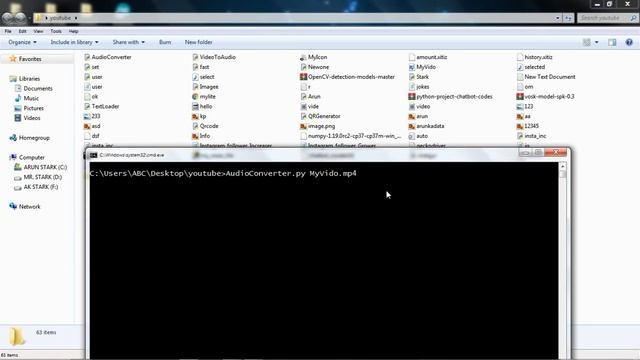Open the Edit menu

click(x=22, y=31)
